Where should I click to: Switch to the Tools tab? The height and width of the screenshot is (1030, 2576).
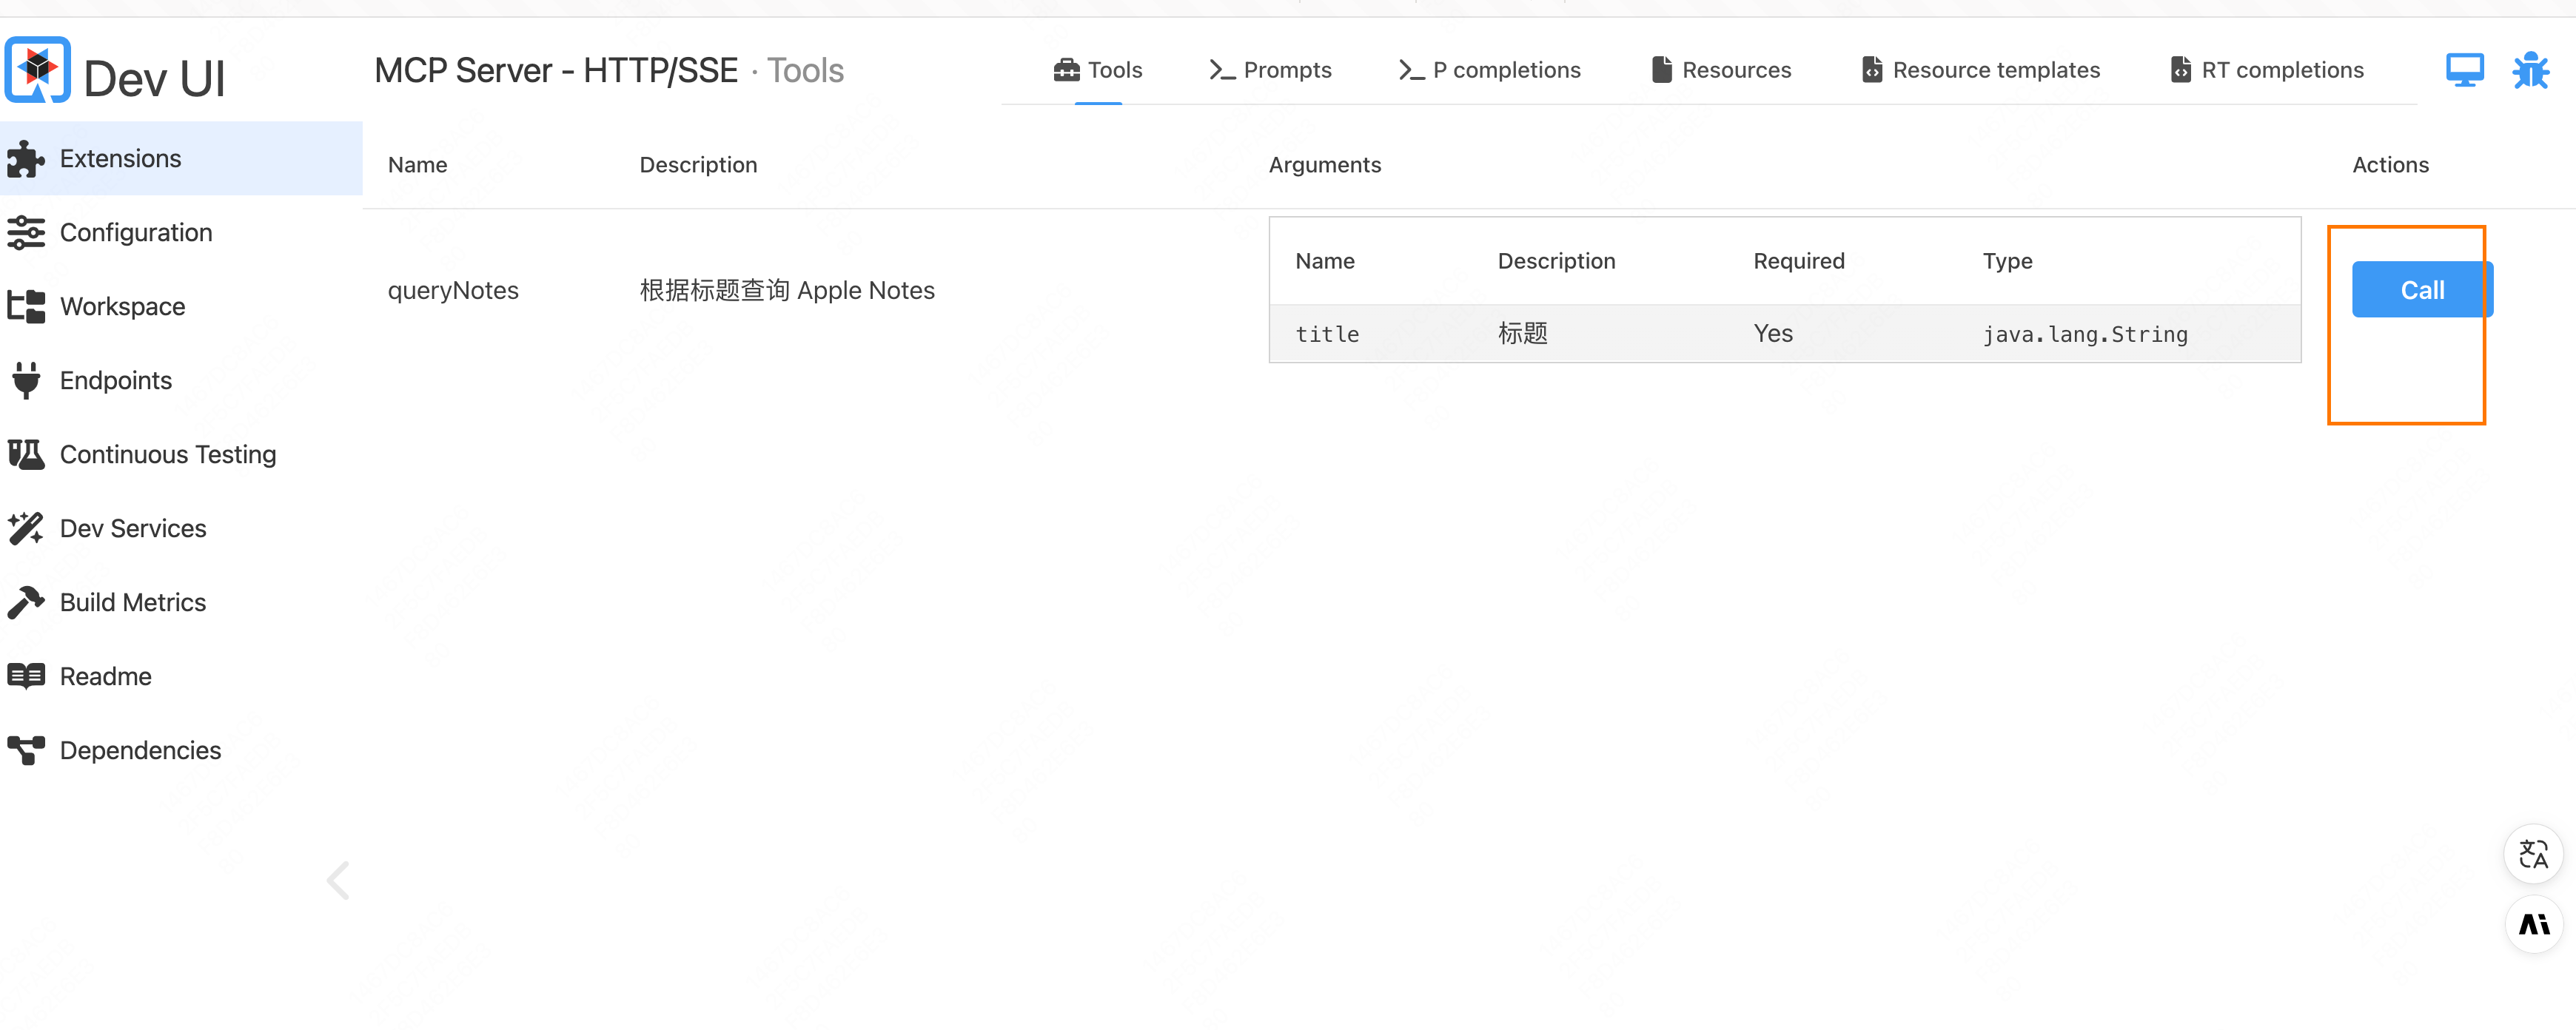point(1098,70)
